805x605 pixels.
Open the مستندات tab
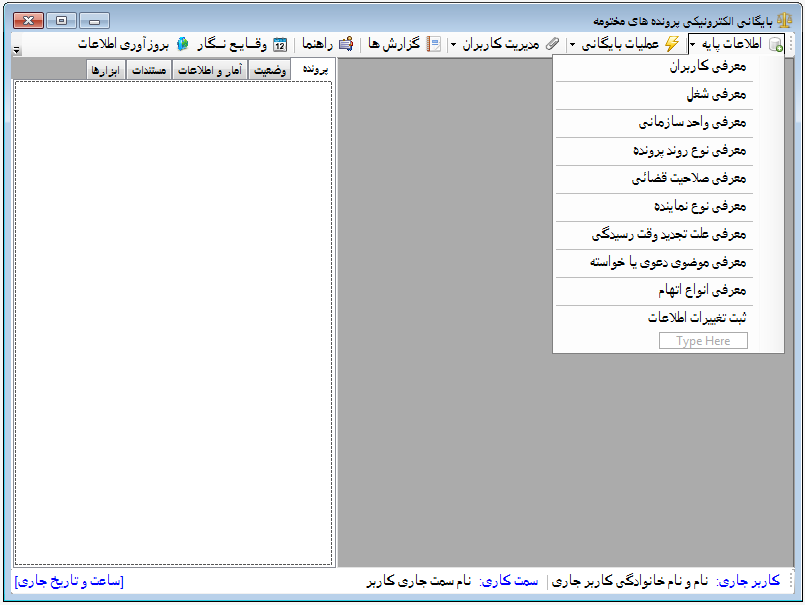pyautogui.click(x=149, y=70)
